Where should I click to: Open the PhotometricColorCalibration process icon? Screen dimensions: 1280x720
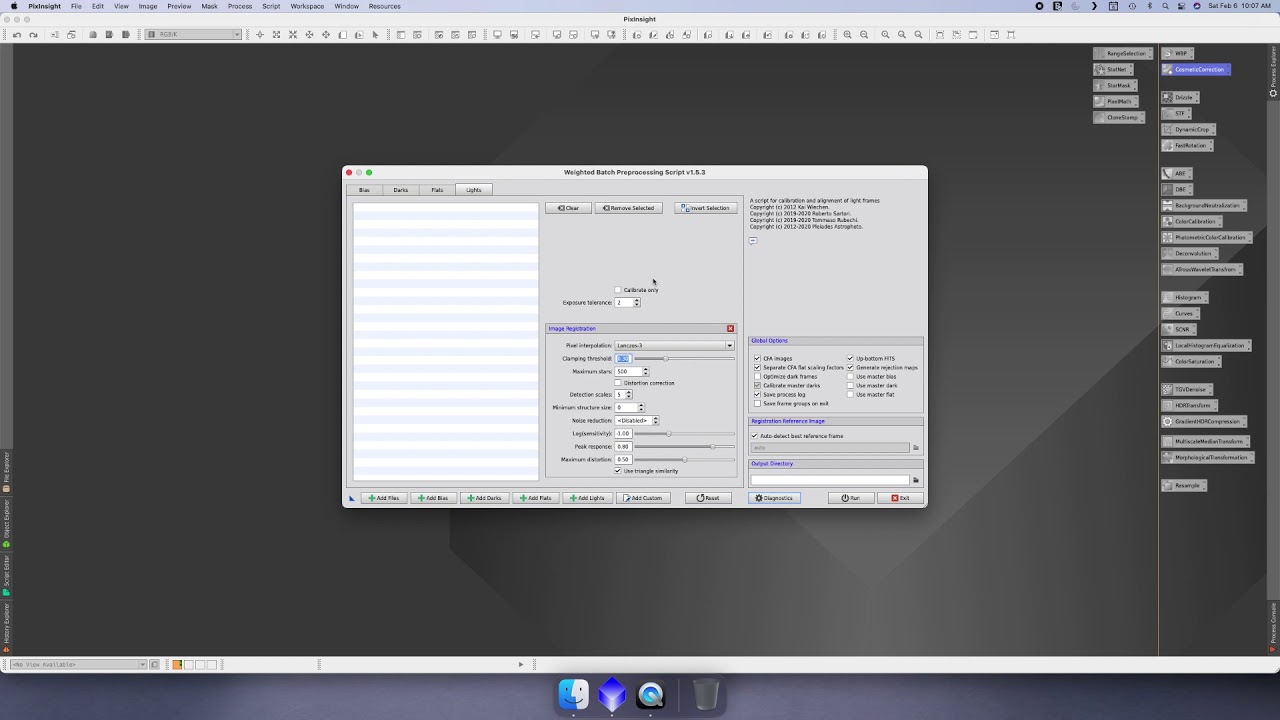(1206, 237)
